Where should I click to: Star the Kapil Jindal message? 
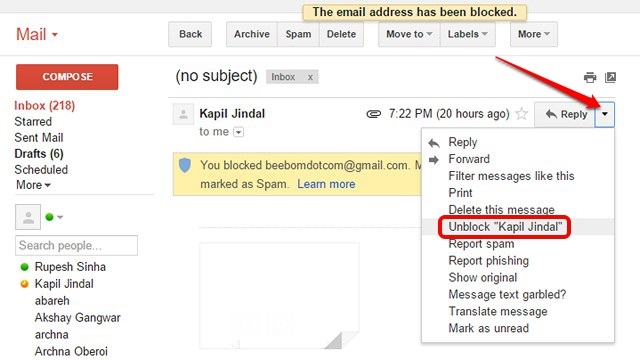[x=522, y=113]
